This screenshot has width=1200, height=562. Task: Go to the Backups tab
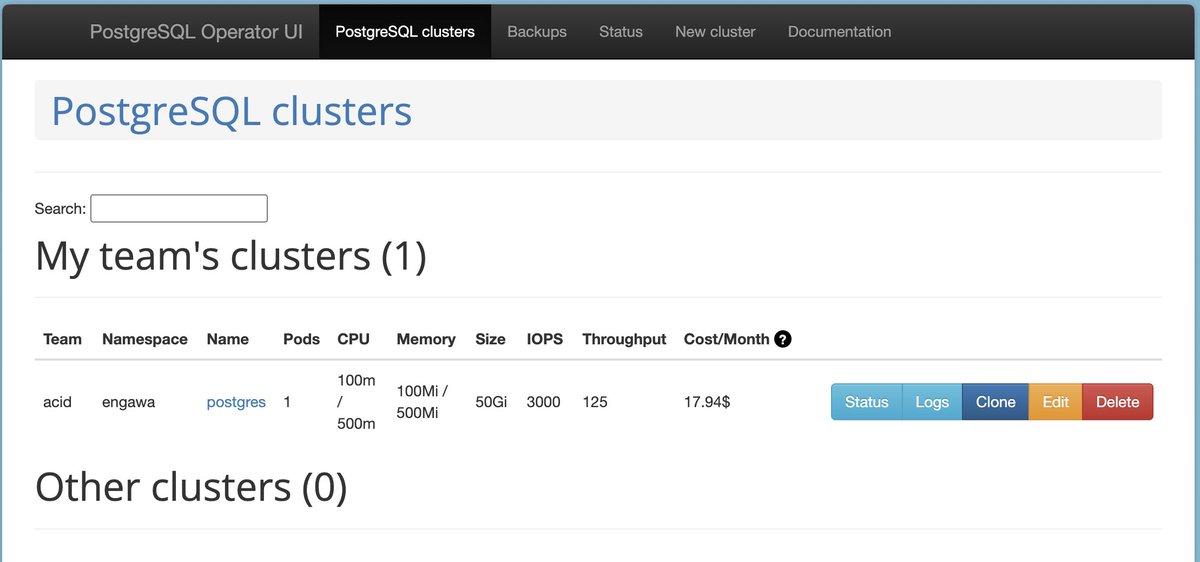point(537,31)
